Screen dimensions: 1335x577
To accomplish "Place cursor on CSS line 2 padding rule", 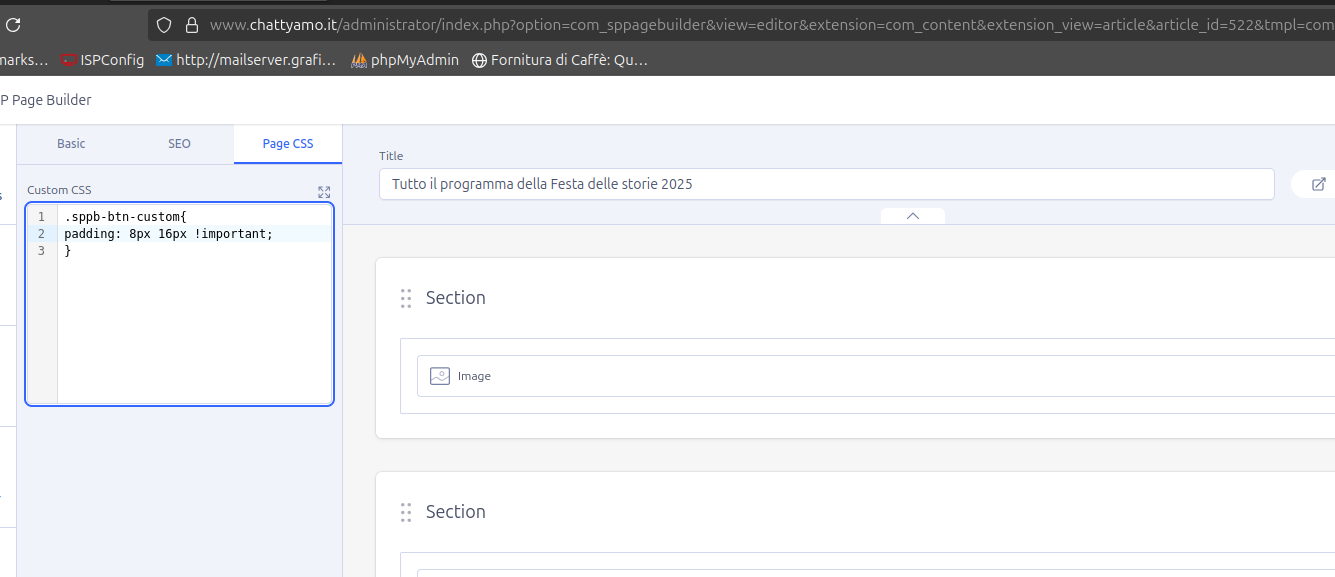I will tap(168, 234).
